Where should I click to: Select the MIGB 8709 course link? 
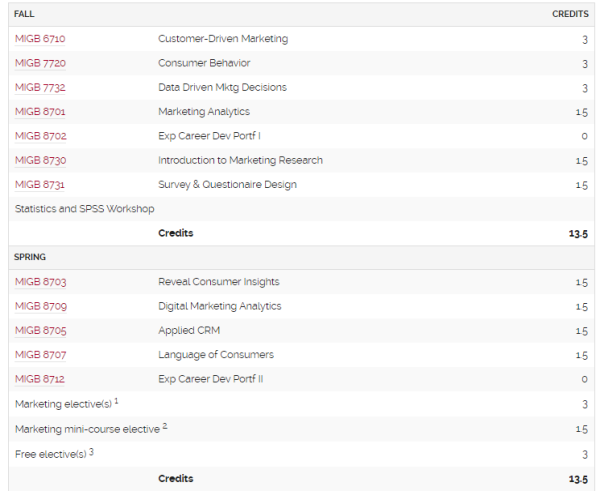click(x=41, y=306)
